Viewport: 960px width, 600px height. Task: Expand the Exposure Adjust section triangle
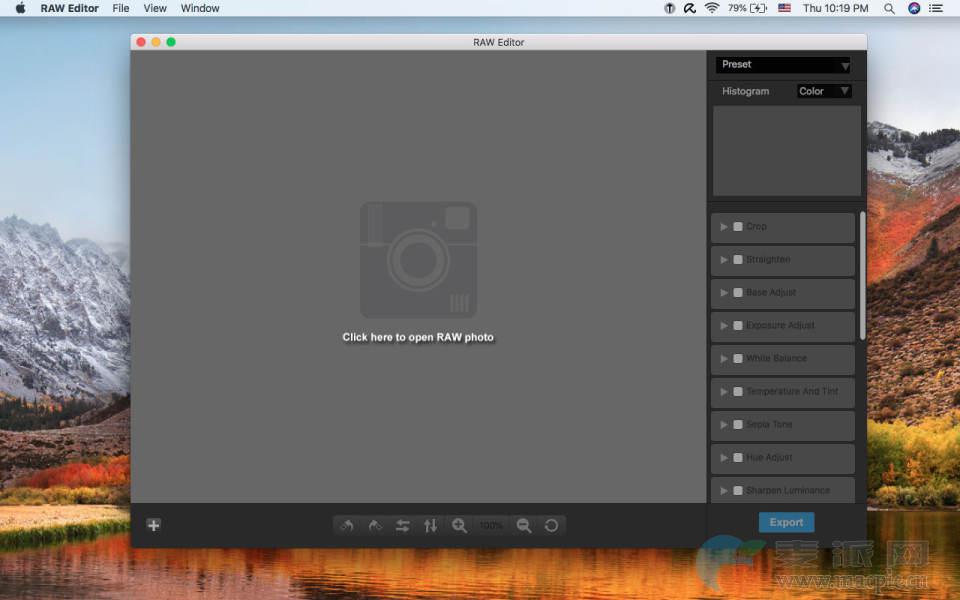click(724, 326)
